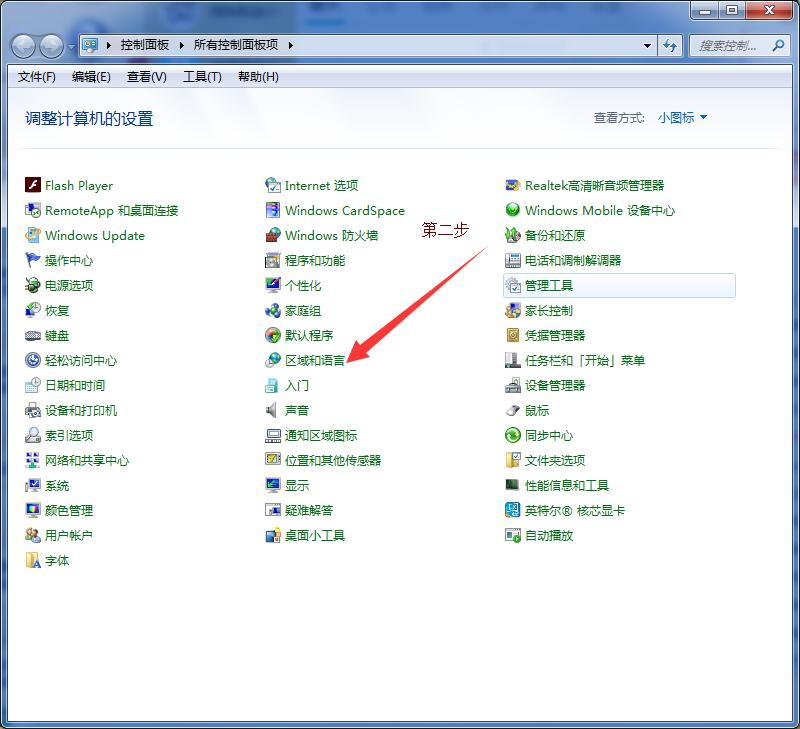Open 声音 settings
This screenshot has width=800, height=729.
(300, 410)
